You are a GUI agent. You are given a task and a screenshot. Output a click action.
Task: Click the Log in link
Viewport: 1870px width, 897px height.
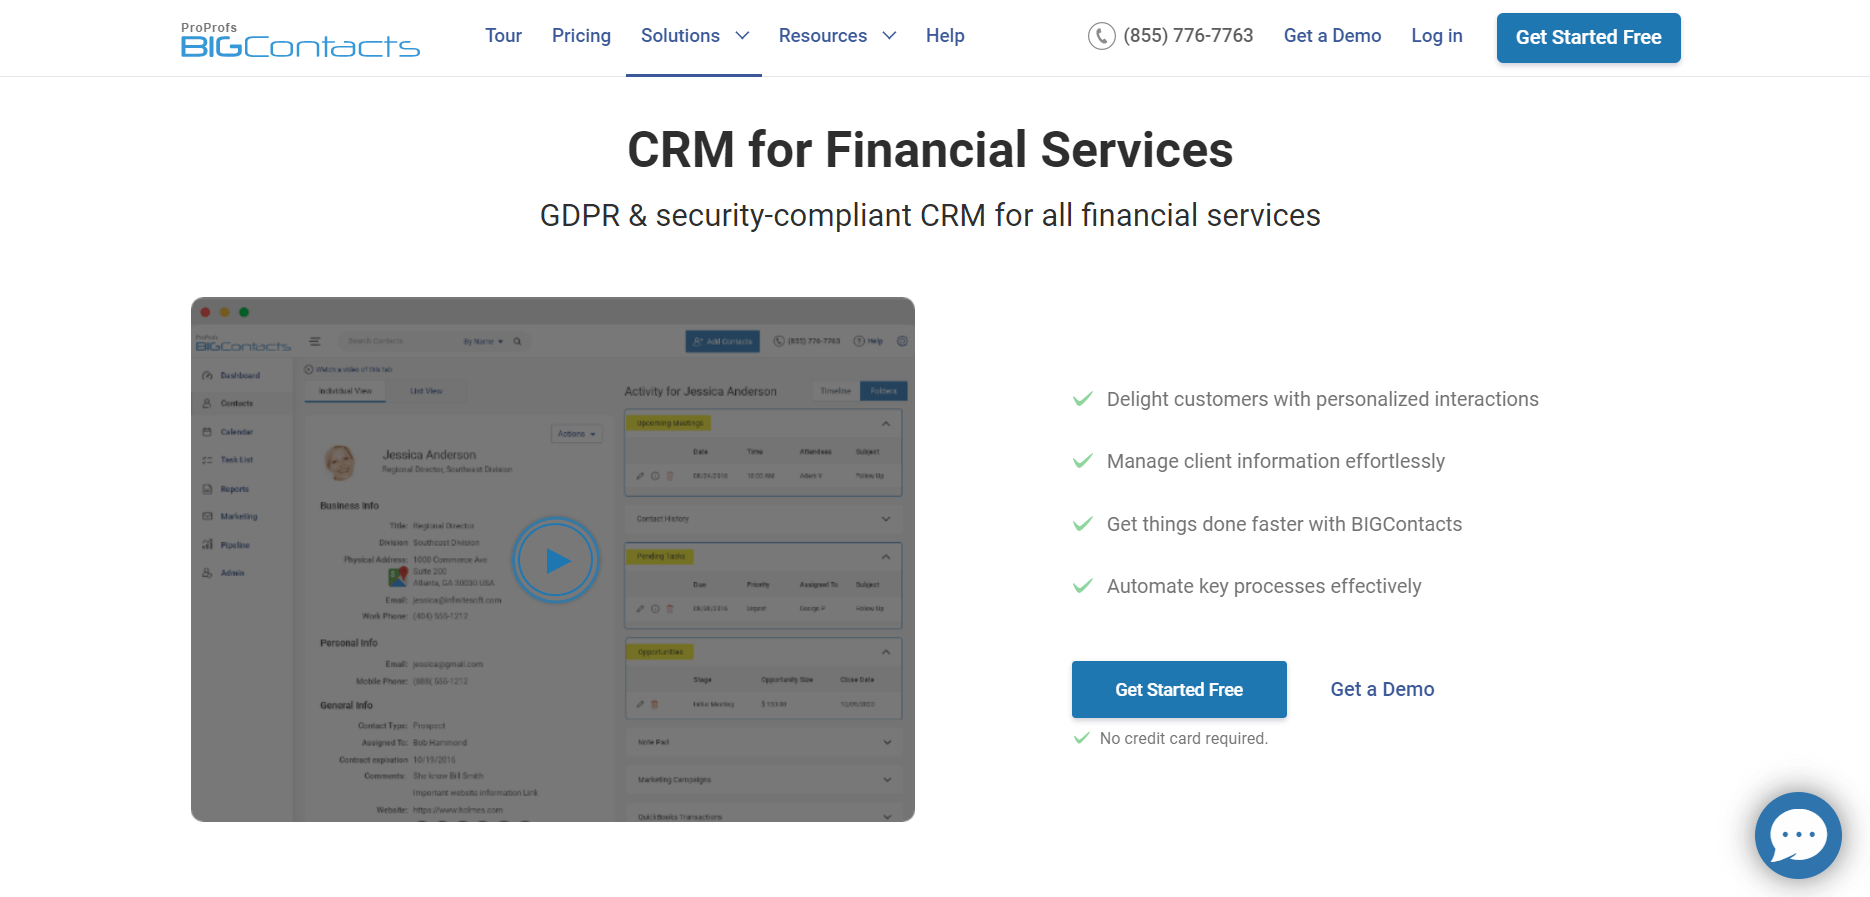(1437, 36)
